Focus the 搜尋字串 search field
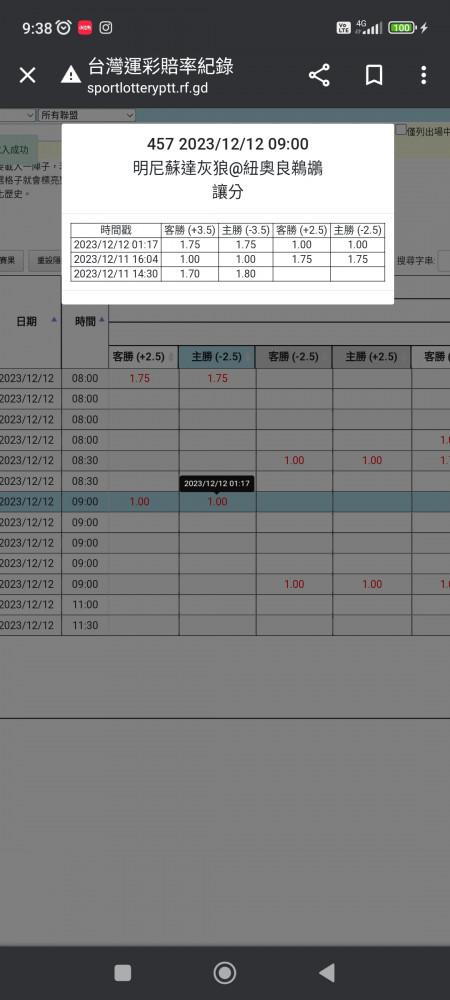Image resolution: width=450 pixels, height=1000 pixels. coord(444,261)
